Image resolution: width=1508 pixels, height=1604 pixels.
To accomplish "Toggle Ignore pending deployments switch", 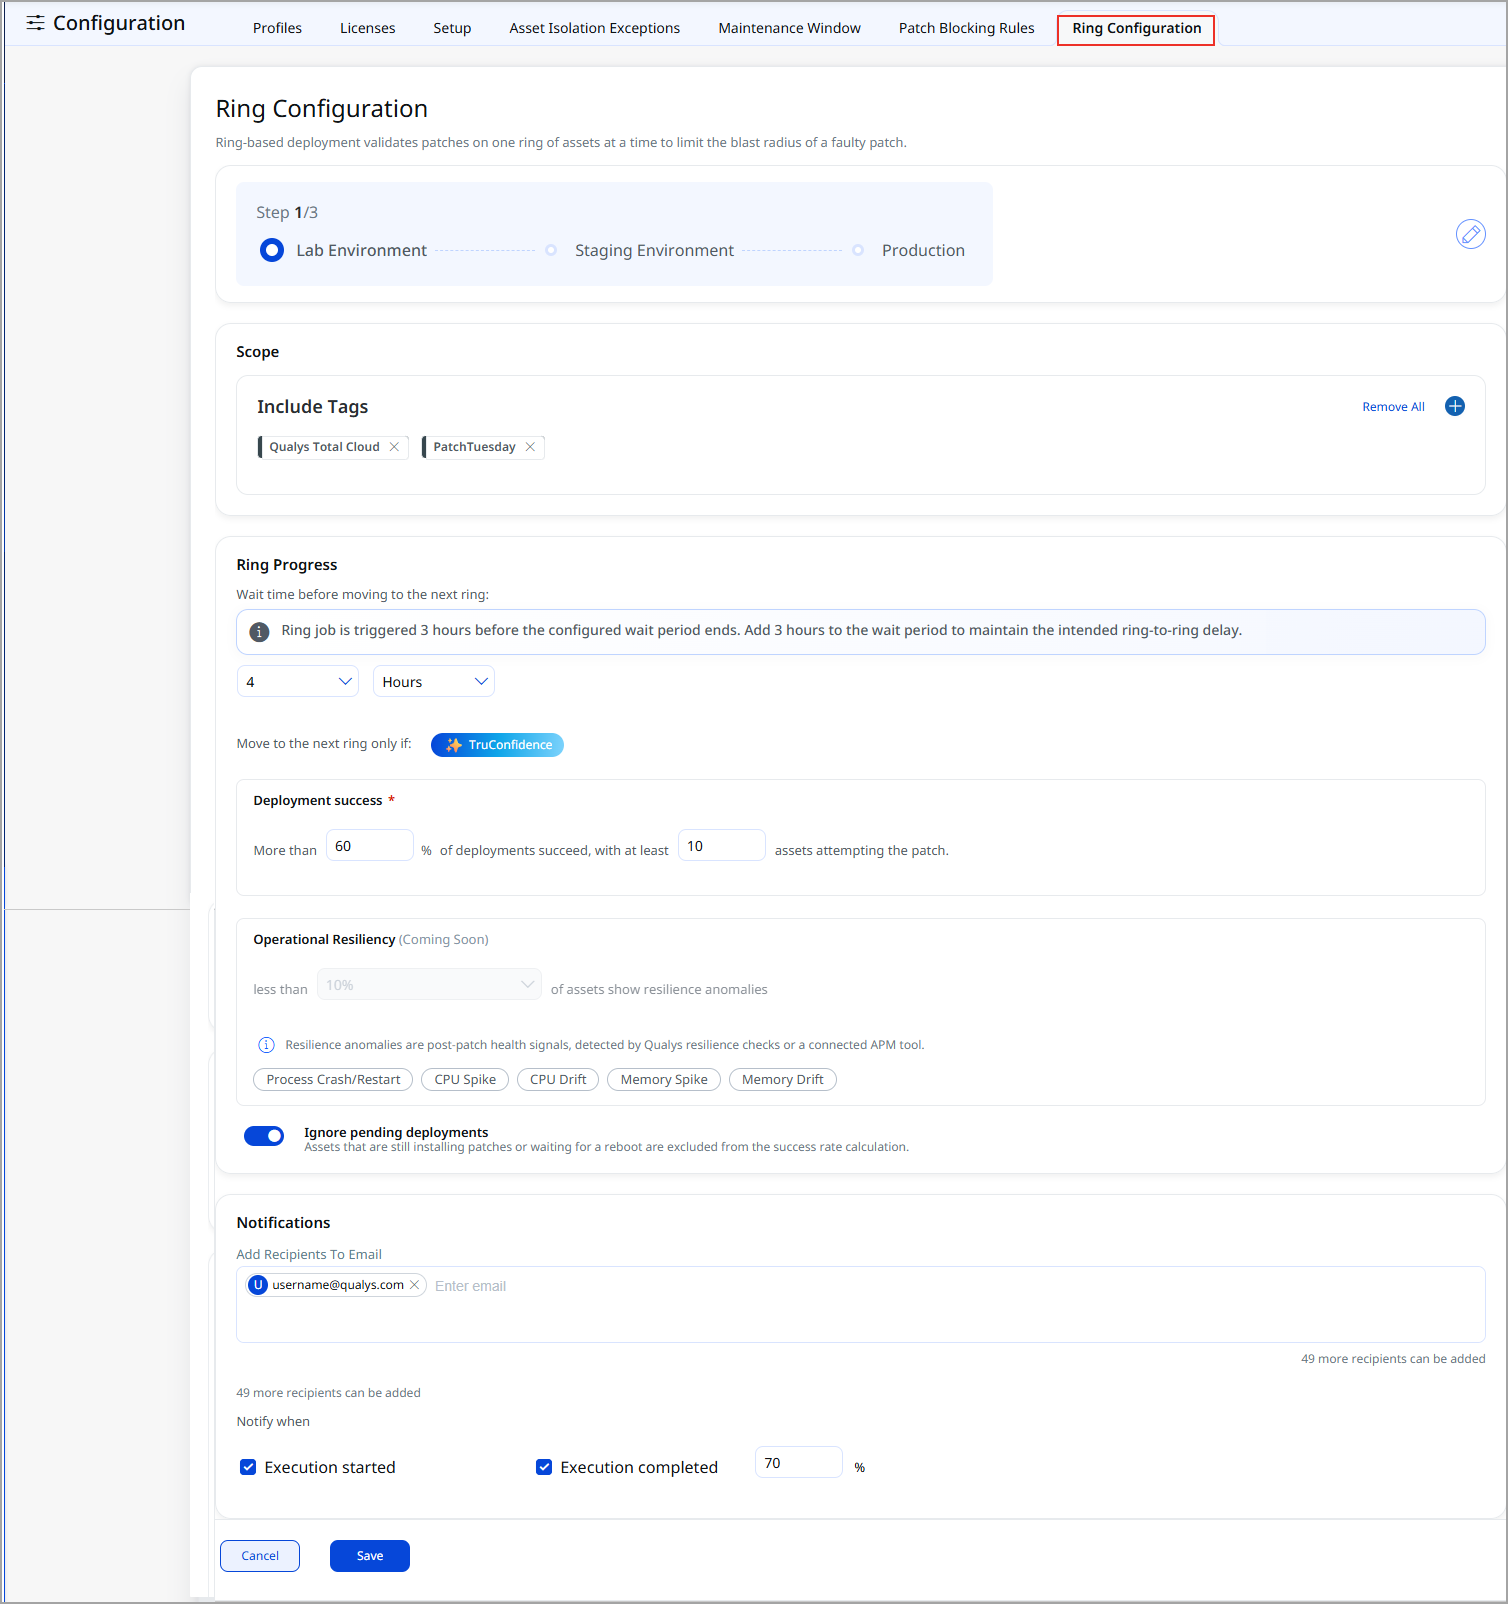I will 264,1136.
